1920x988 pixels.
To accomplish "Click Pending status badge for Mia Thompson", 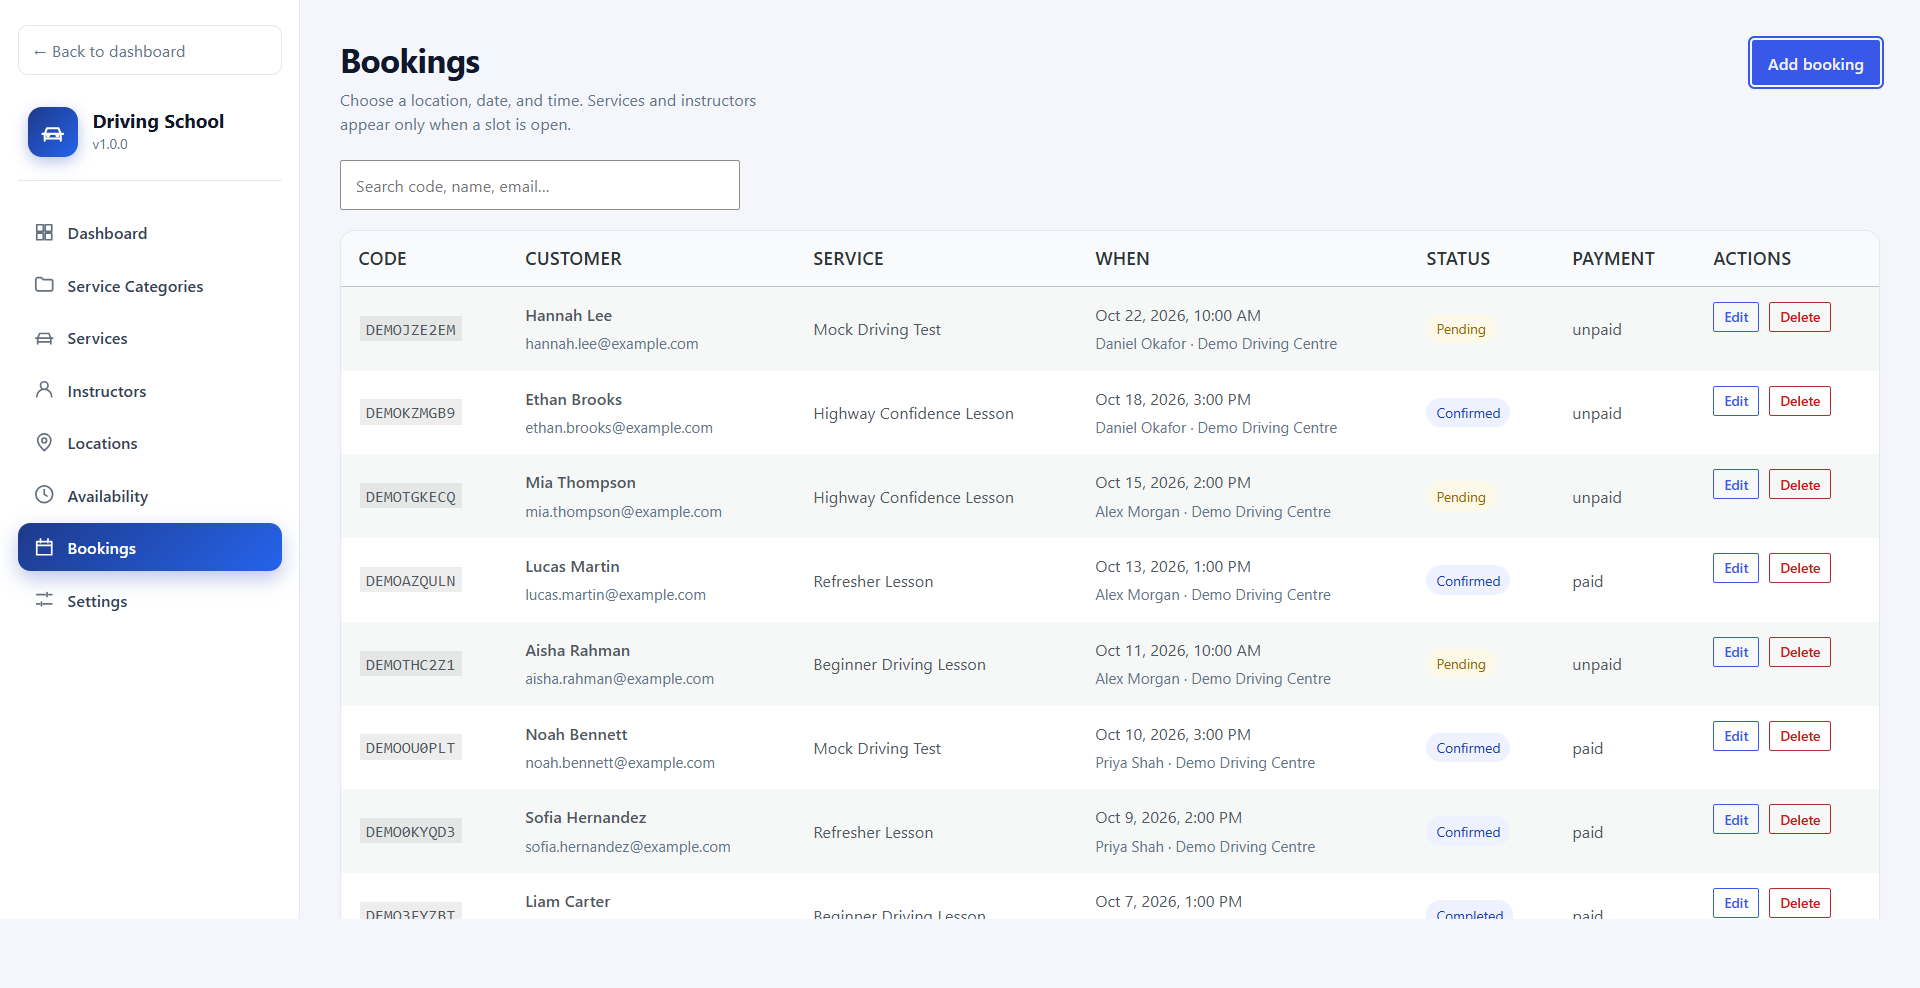I will pos(1460,497).
